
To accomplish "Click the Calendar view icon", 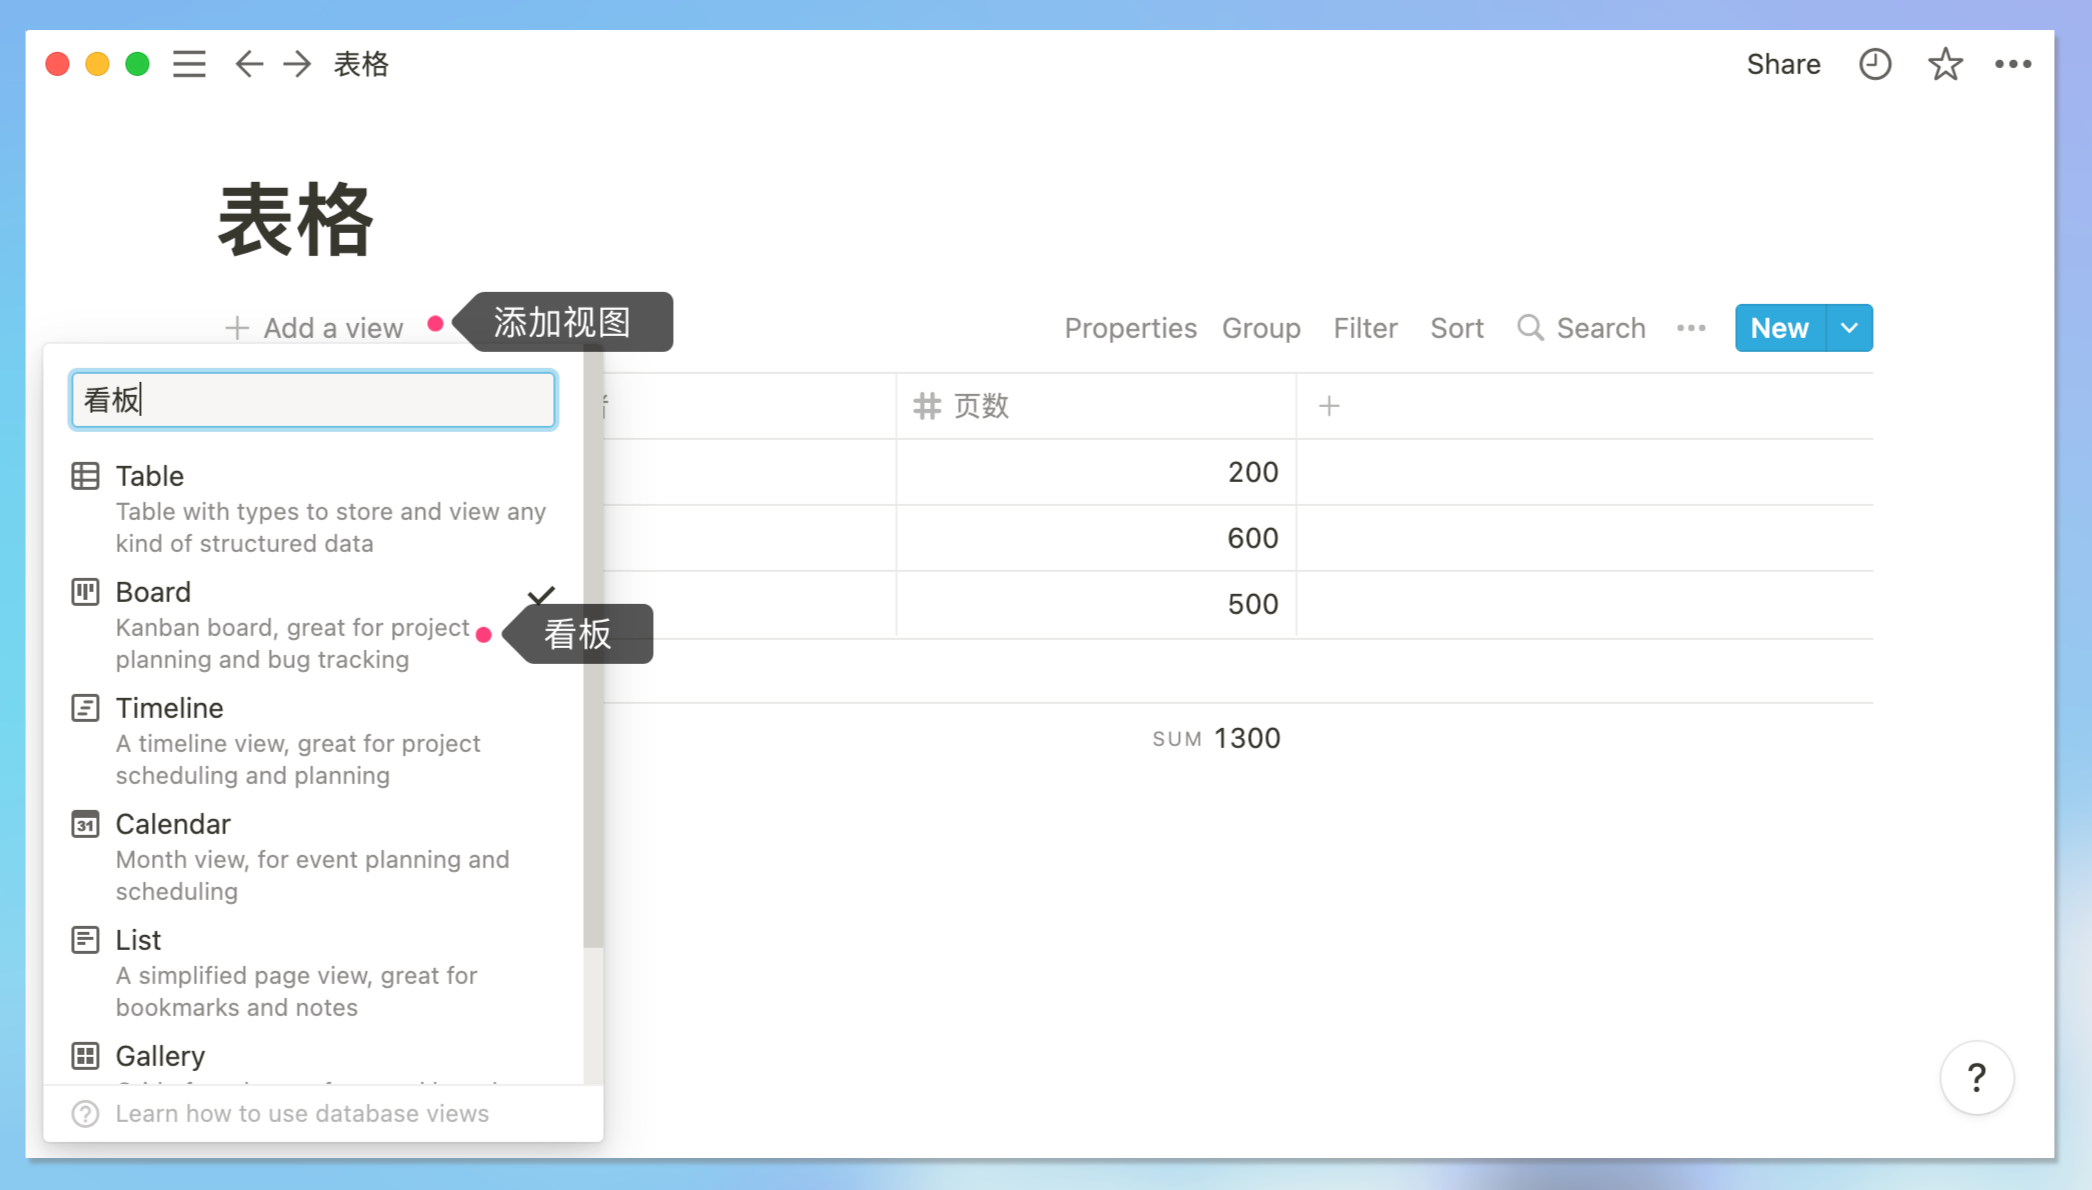I will 85,824.
